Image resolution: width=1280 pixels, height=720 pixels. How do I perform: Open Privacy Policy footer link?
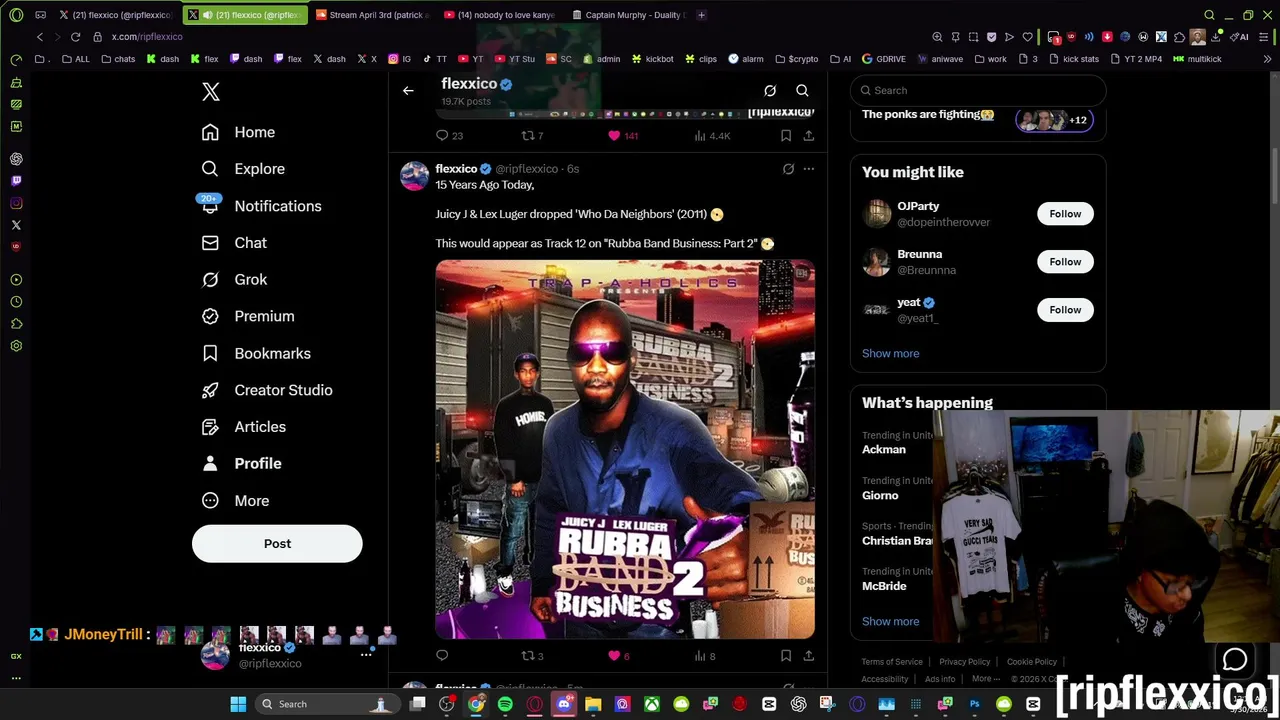pyautogui.click(x=964, y=662)
